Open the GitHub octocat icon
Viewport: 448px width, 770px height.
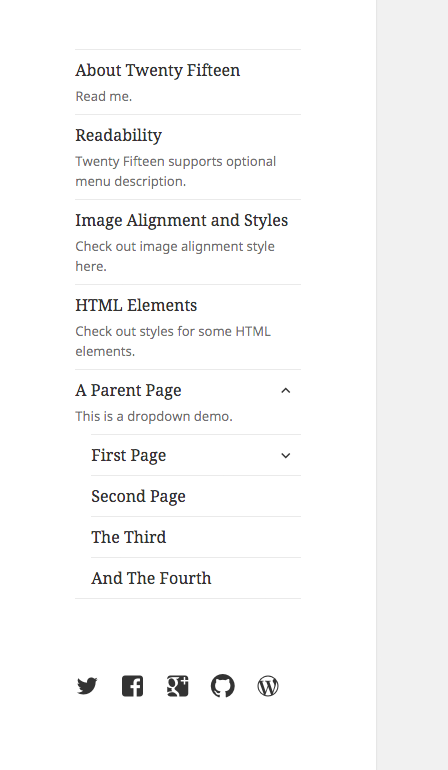pos(223,686)
